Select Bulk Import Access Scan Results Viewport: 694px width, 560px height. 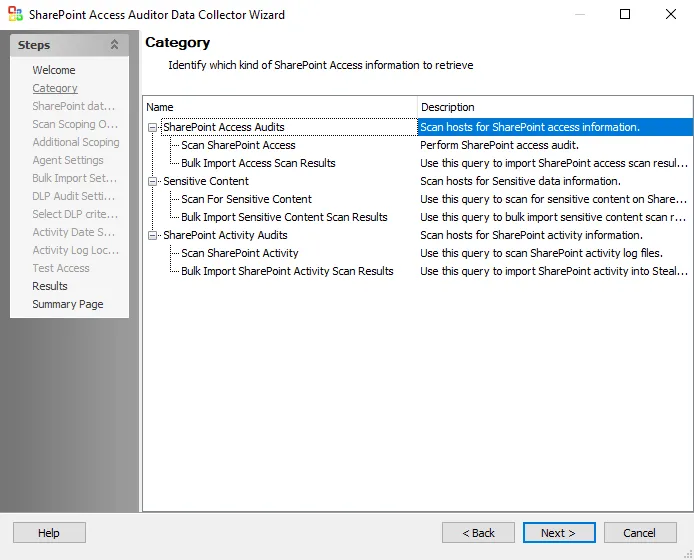coord(258,163)
